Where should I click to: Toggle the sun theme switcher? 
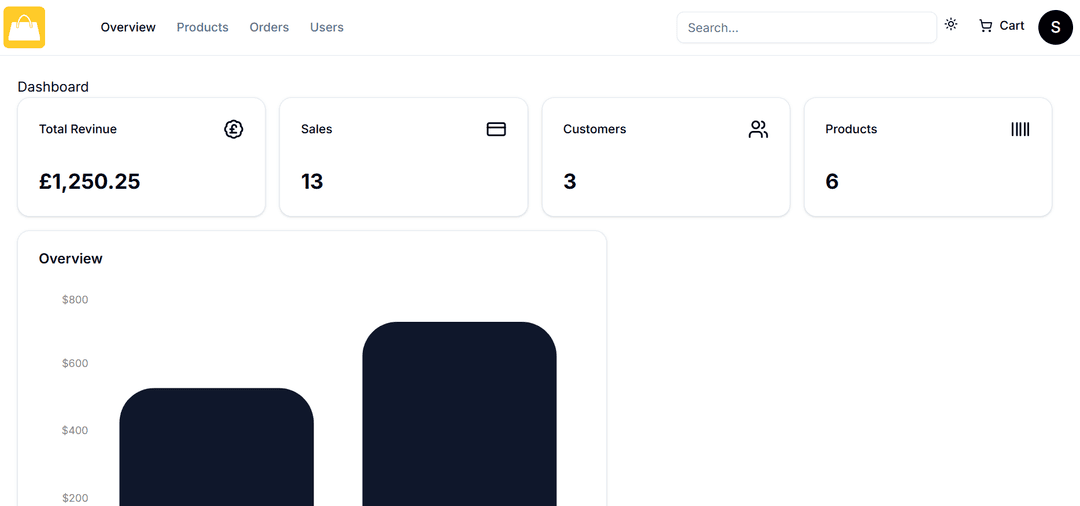tap(951, 25)
